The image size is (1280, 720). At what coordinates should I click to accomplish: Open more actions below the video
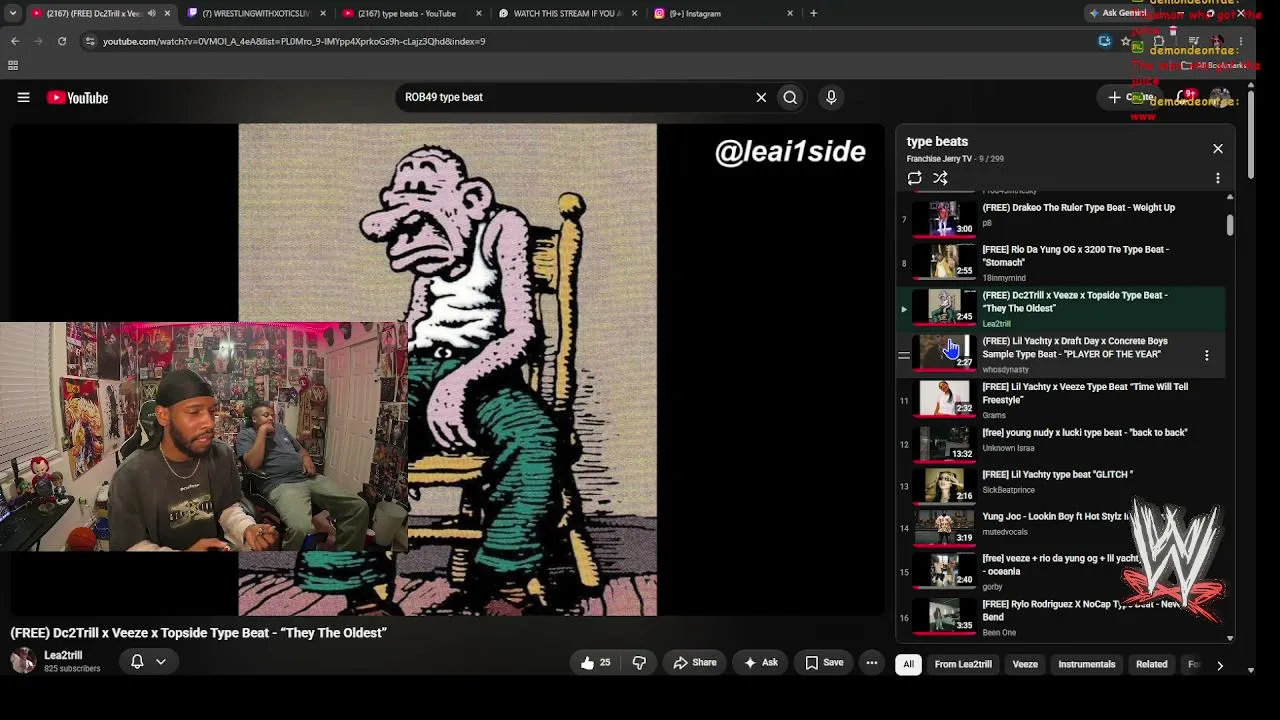tap(872, 662)
